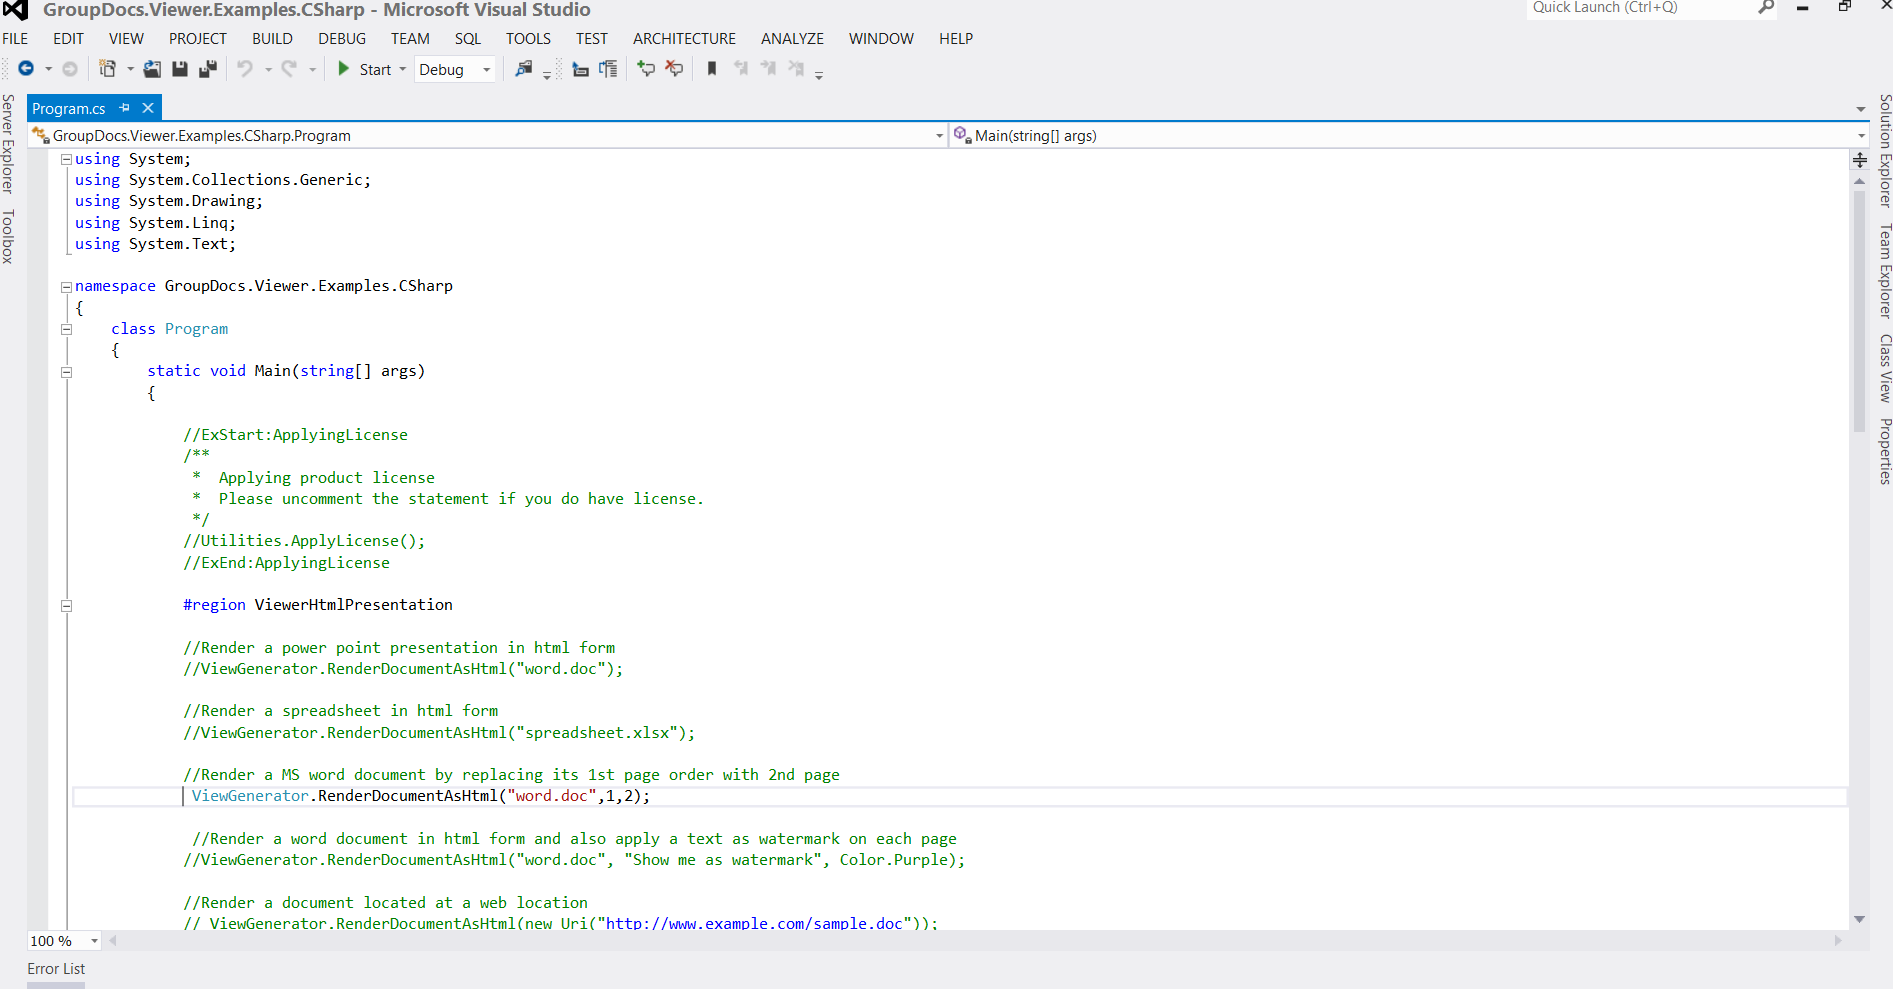Click the Undo arrow icon
Image resolution: width=1893 pixels, height=989 pixels.
[x=245, y=68]
